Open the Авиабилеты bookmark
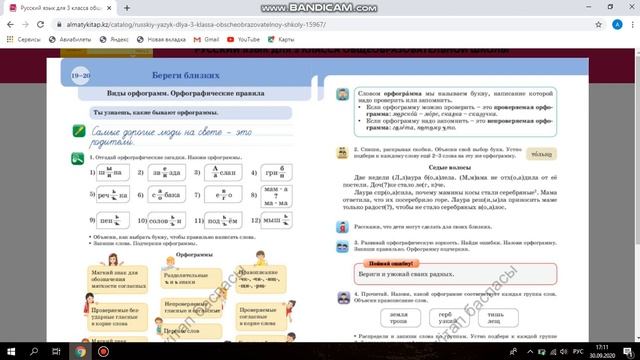The height and width of the screenshot is (360, 640). pos(70,40)
